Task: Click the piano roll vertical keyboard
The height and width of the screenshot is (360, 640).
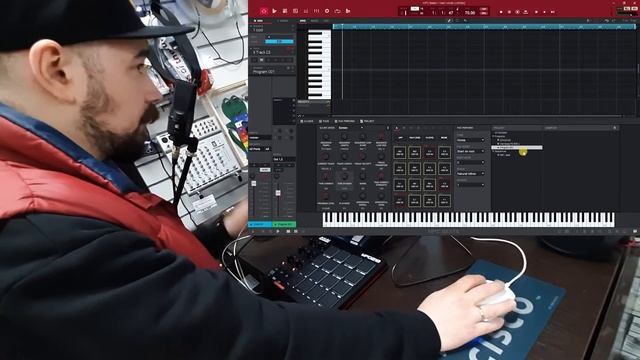Action: 319,64
